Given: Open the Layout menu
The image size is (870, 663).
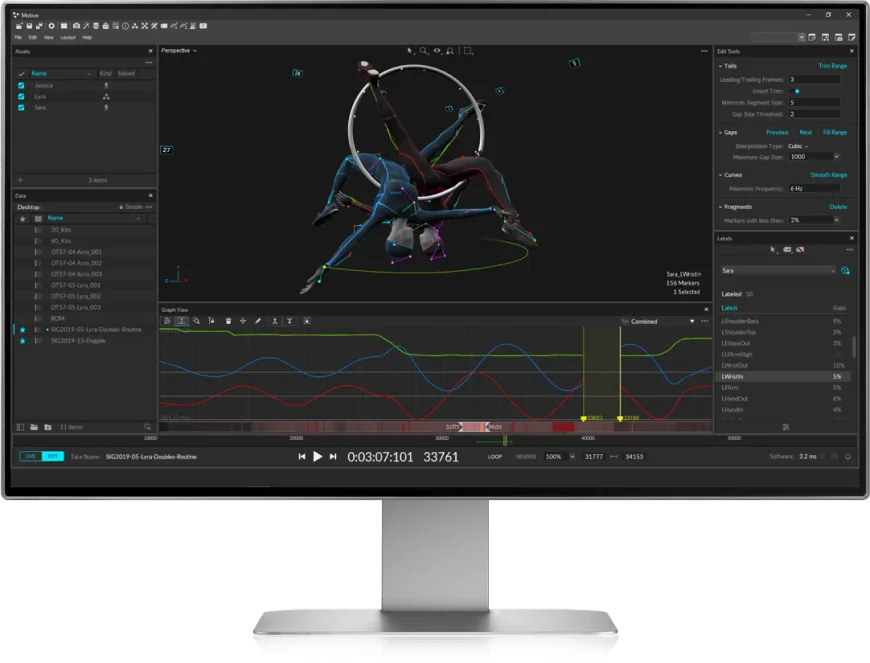Looking at the screenshot, I should 68,37.
